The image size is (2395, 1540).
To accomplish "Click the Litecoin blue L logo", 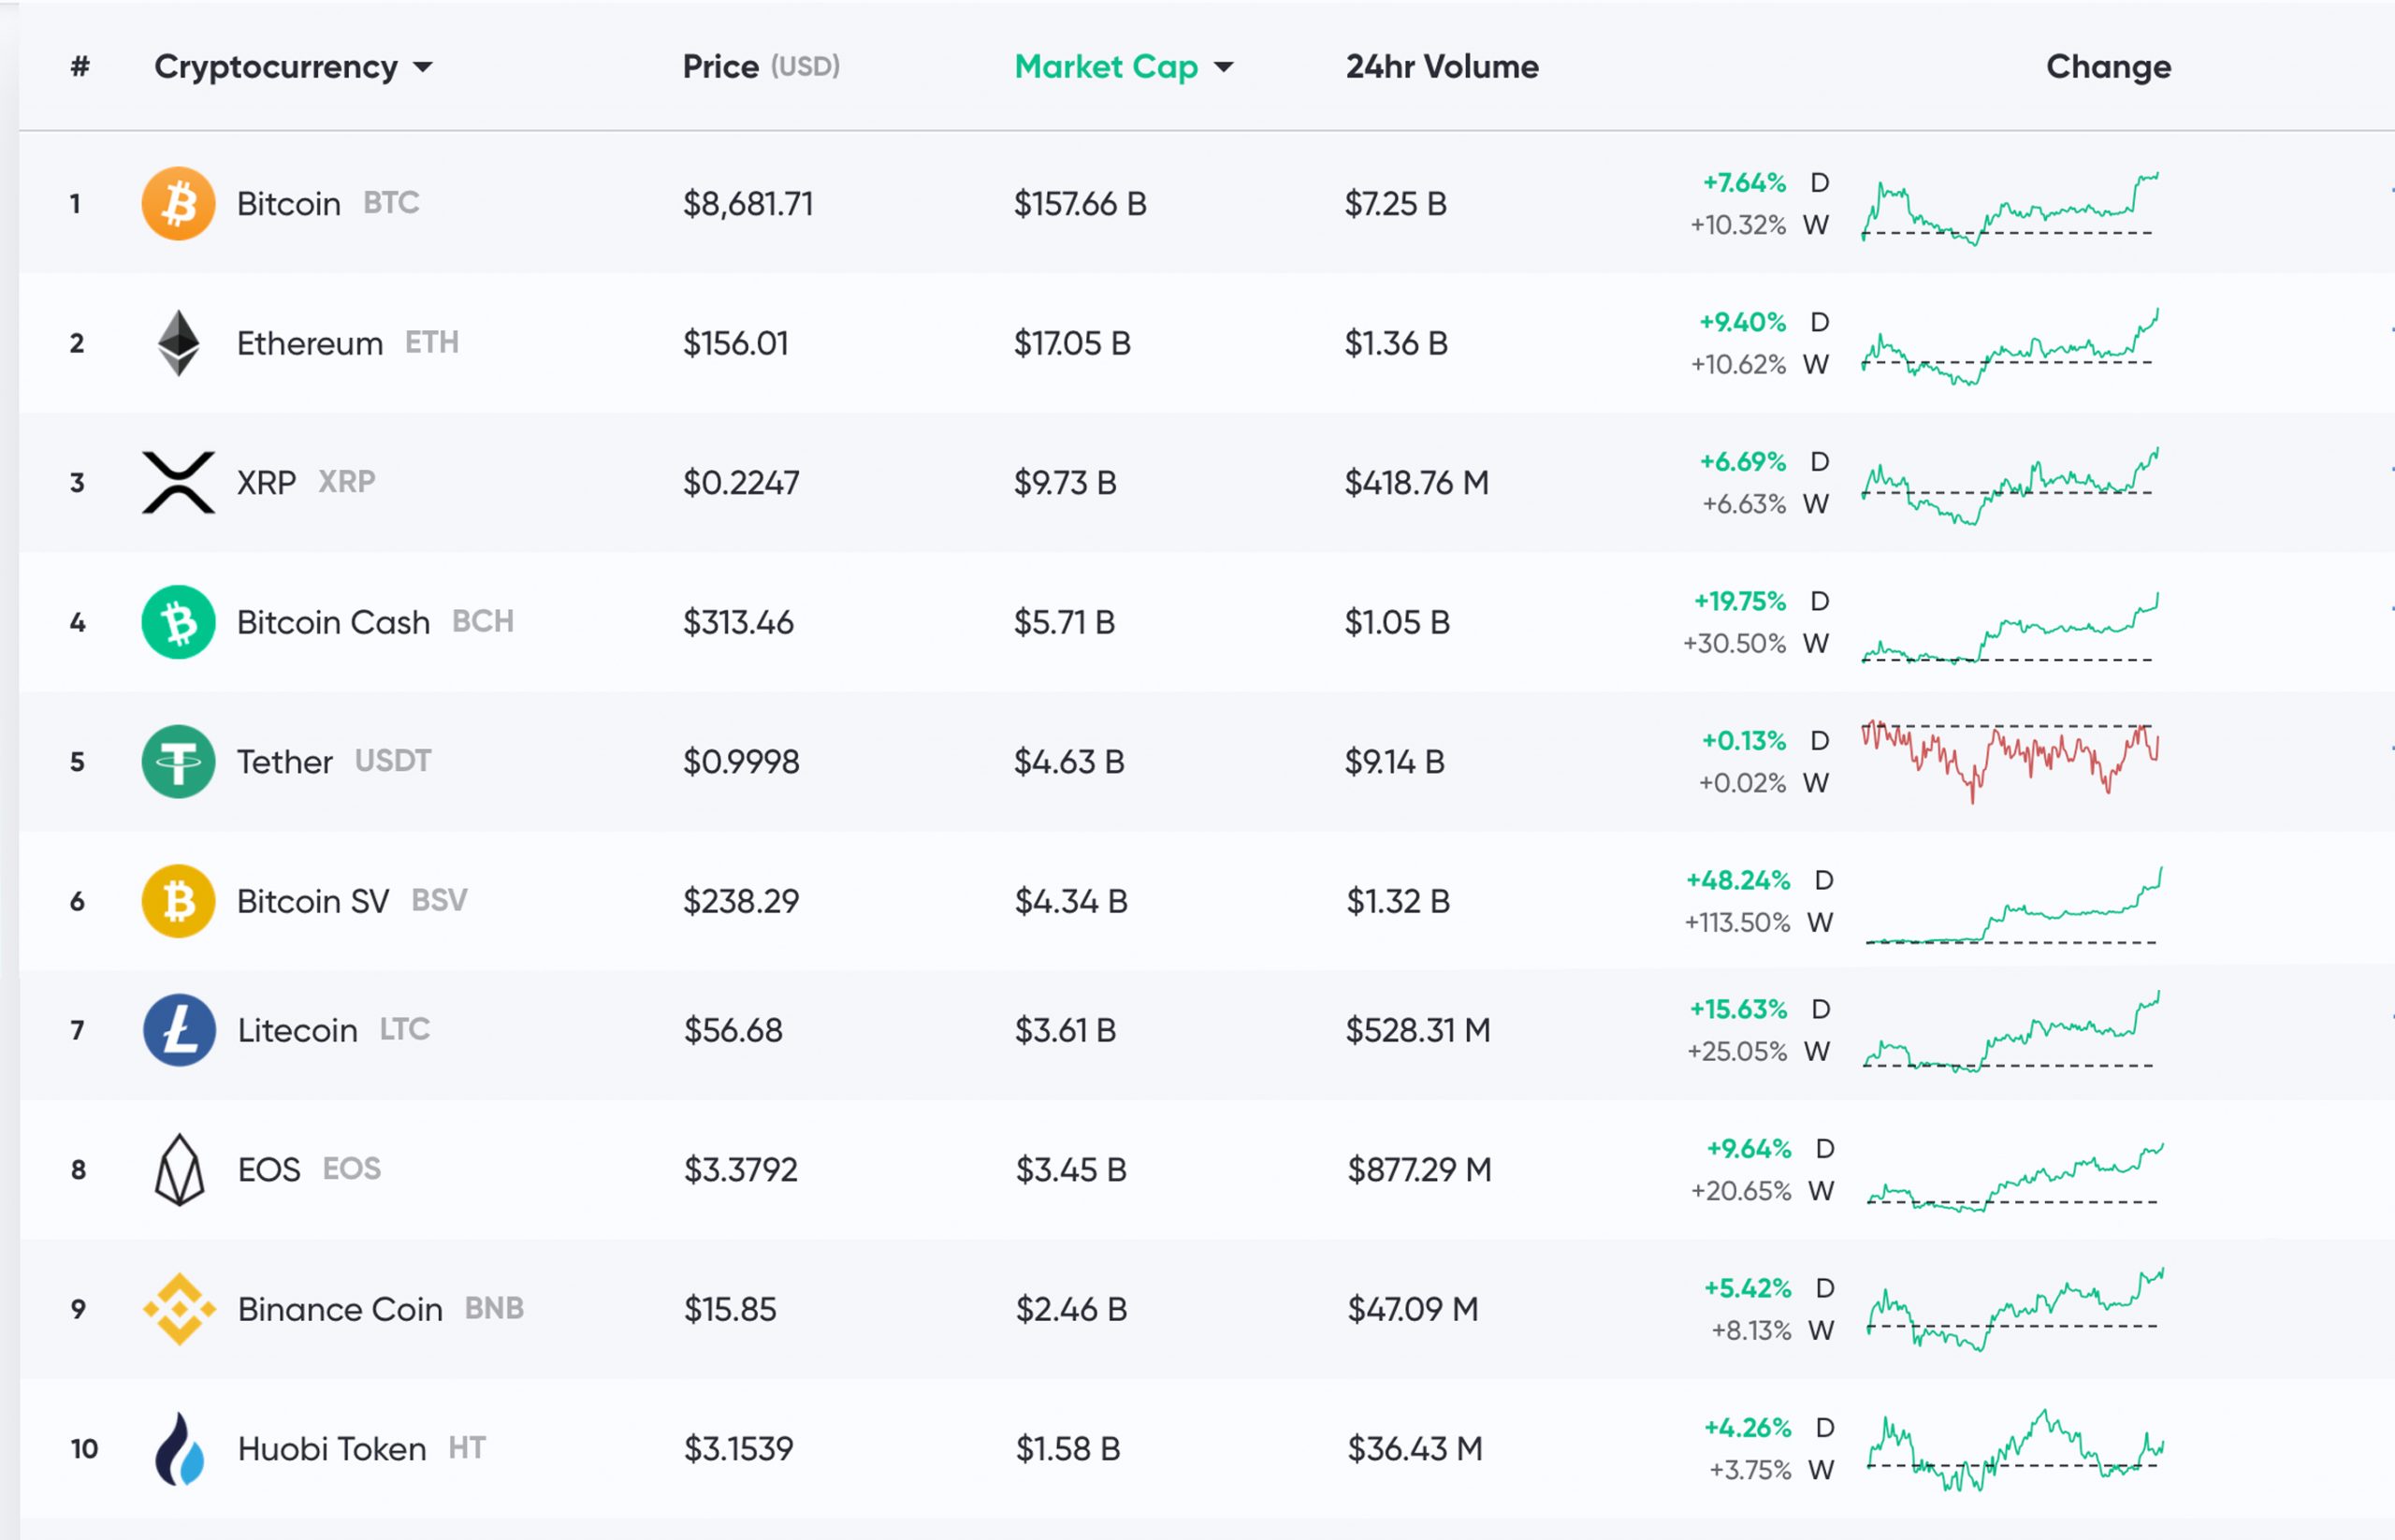I will tap(179, 1030).
